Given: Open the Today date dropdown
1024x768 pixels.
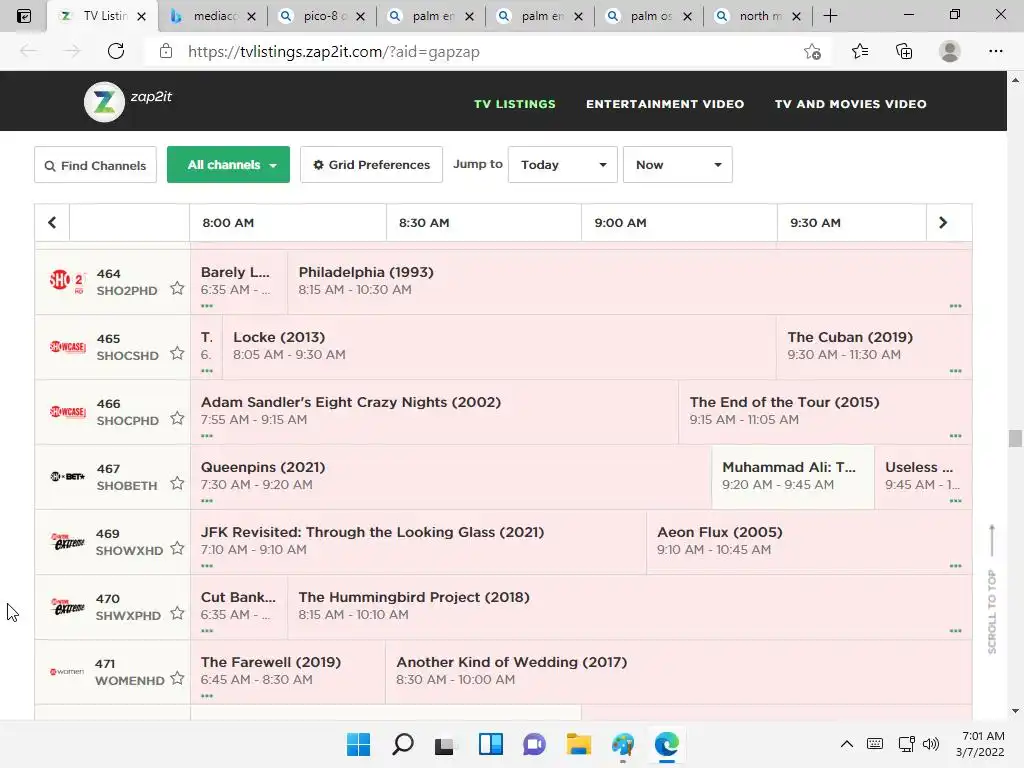Looking at the screenshot, I should [562, 165].
